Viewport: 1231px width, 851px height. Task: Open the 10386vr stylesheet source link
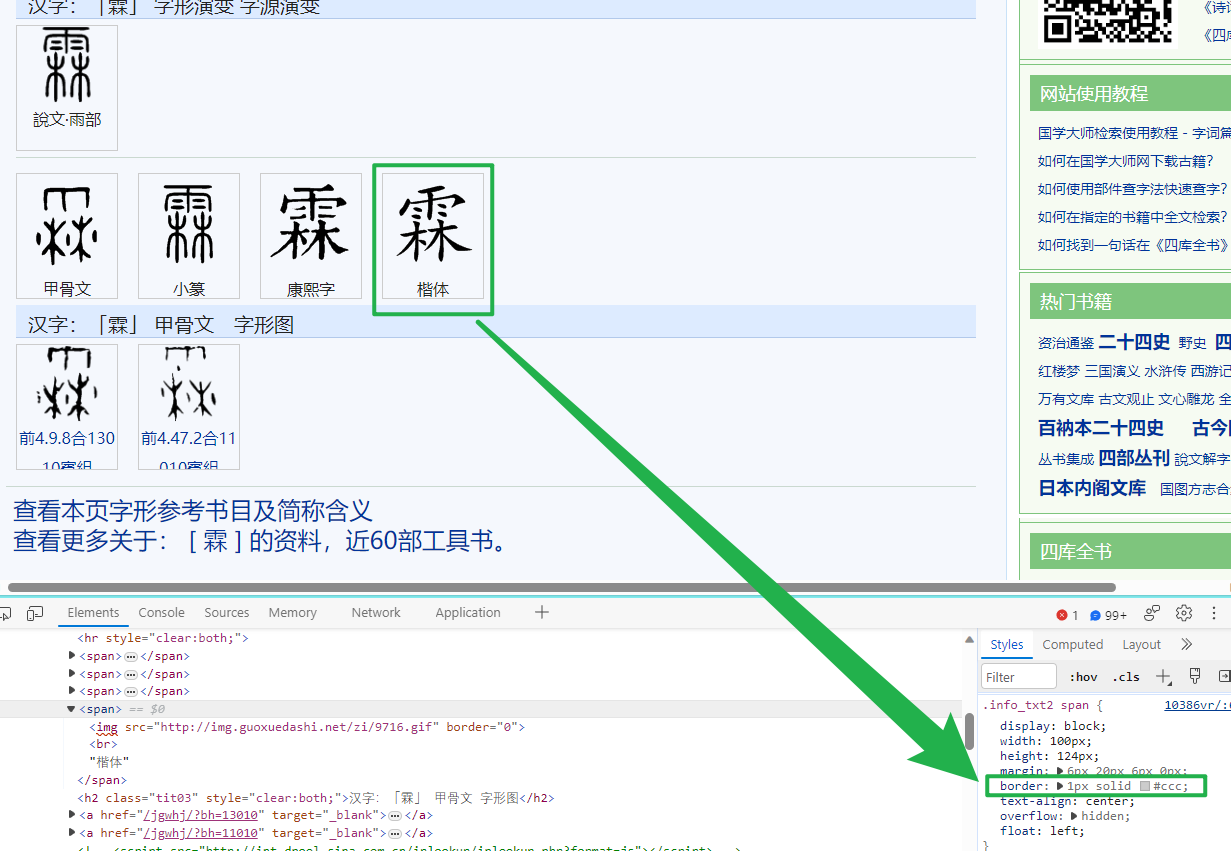click(1197, 705)
